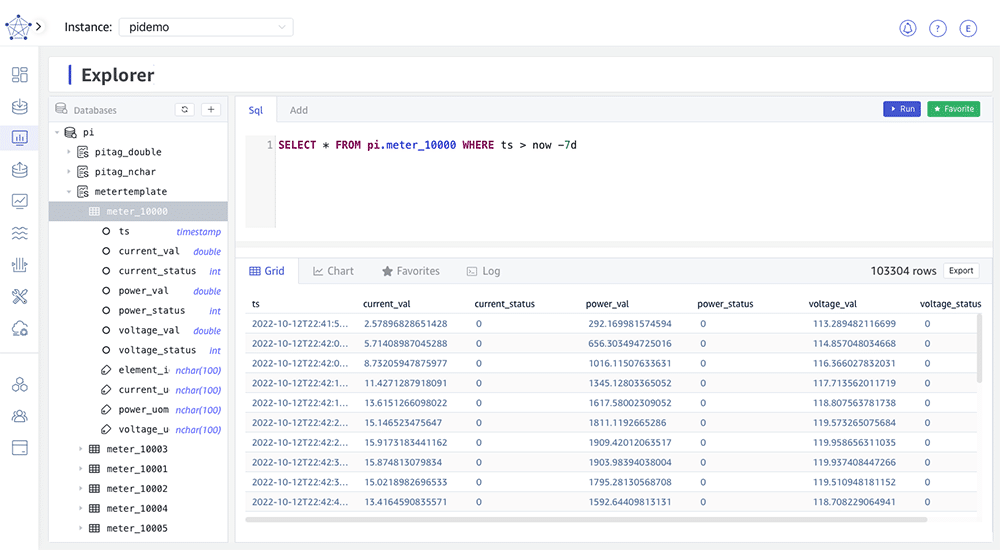Image resolution: width=1000 pixels, height=560 pixels.
Task: Expand the meter_10003 table
Action: click(x=80, y=449)
